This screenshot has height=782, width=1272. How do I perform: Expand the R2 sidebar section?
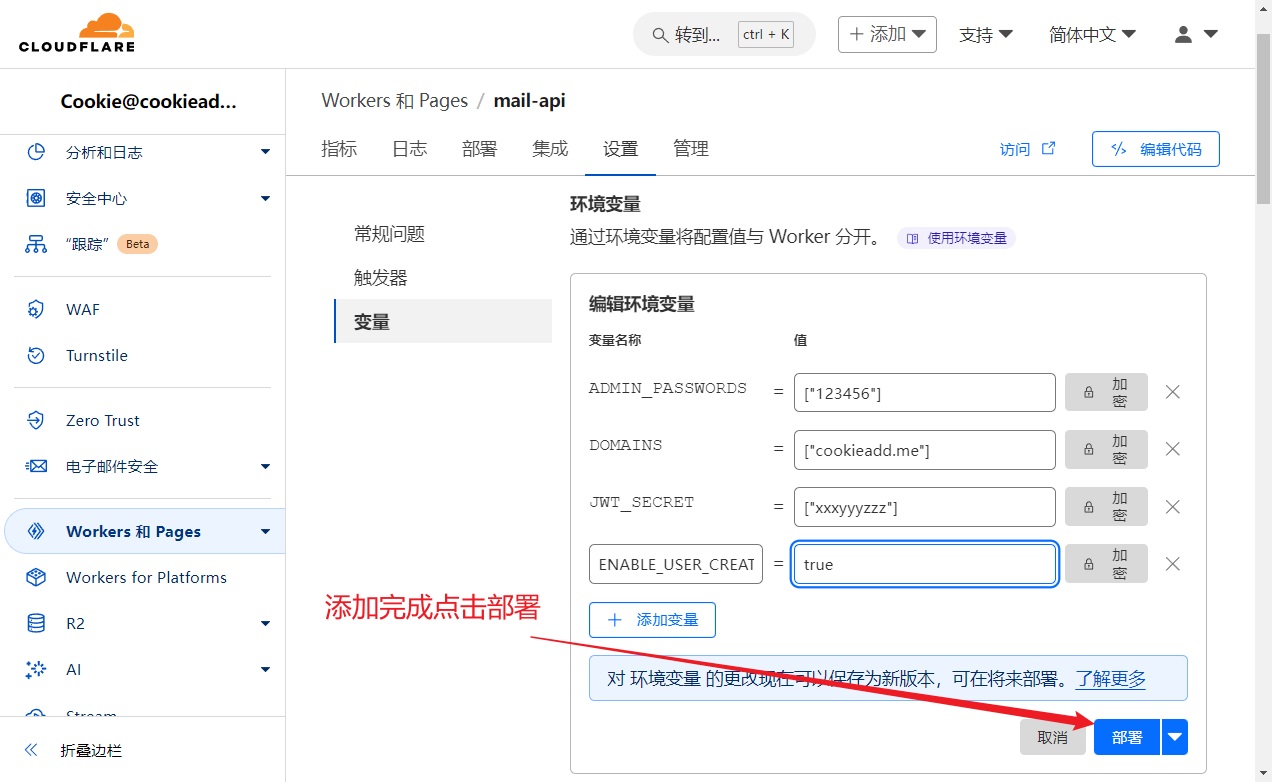click(x=265, y=624)
